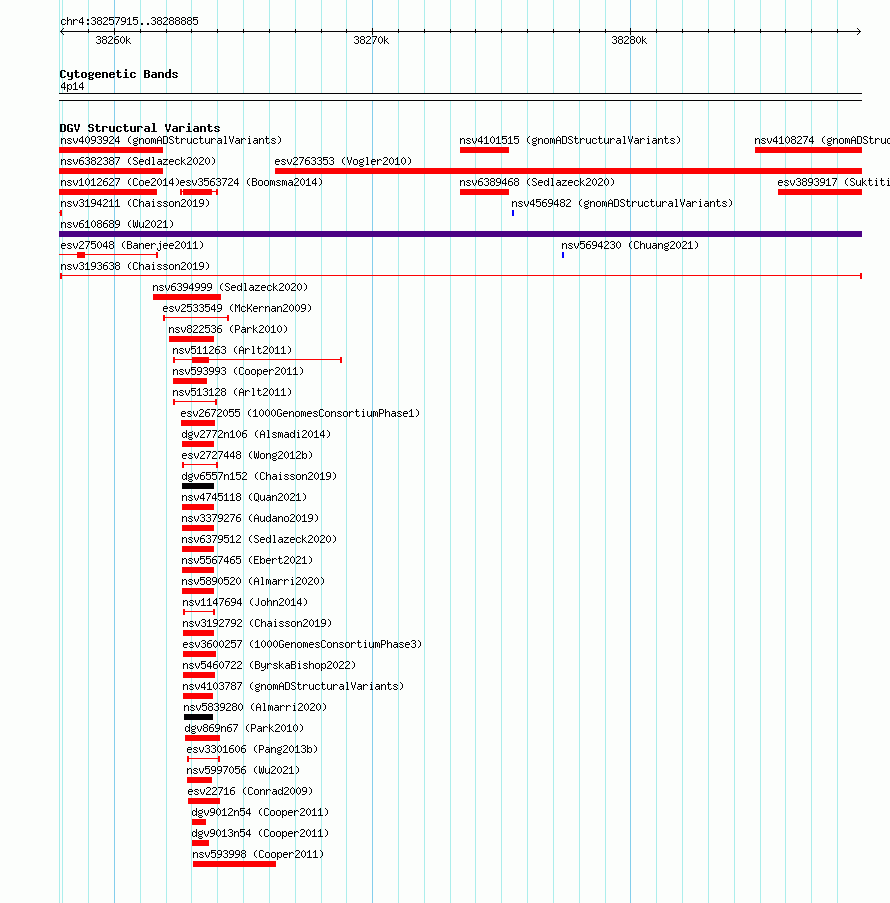
Task: Click the red nsv593998 variant bar
Action: (x=234, y=864)
